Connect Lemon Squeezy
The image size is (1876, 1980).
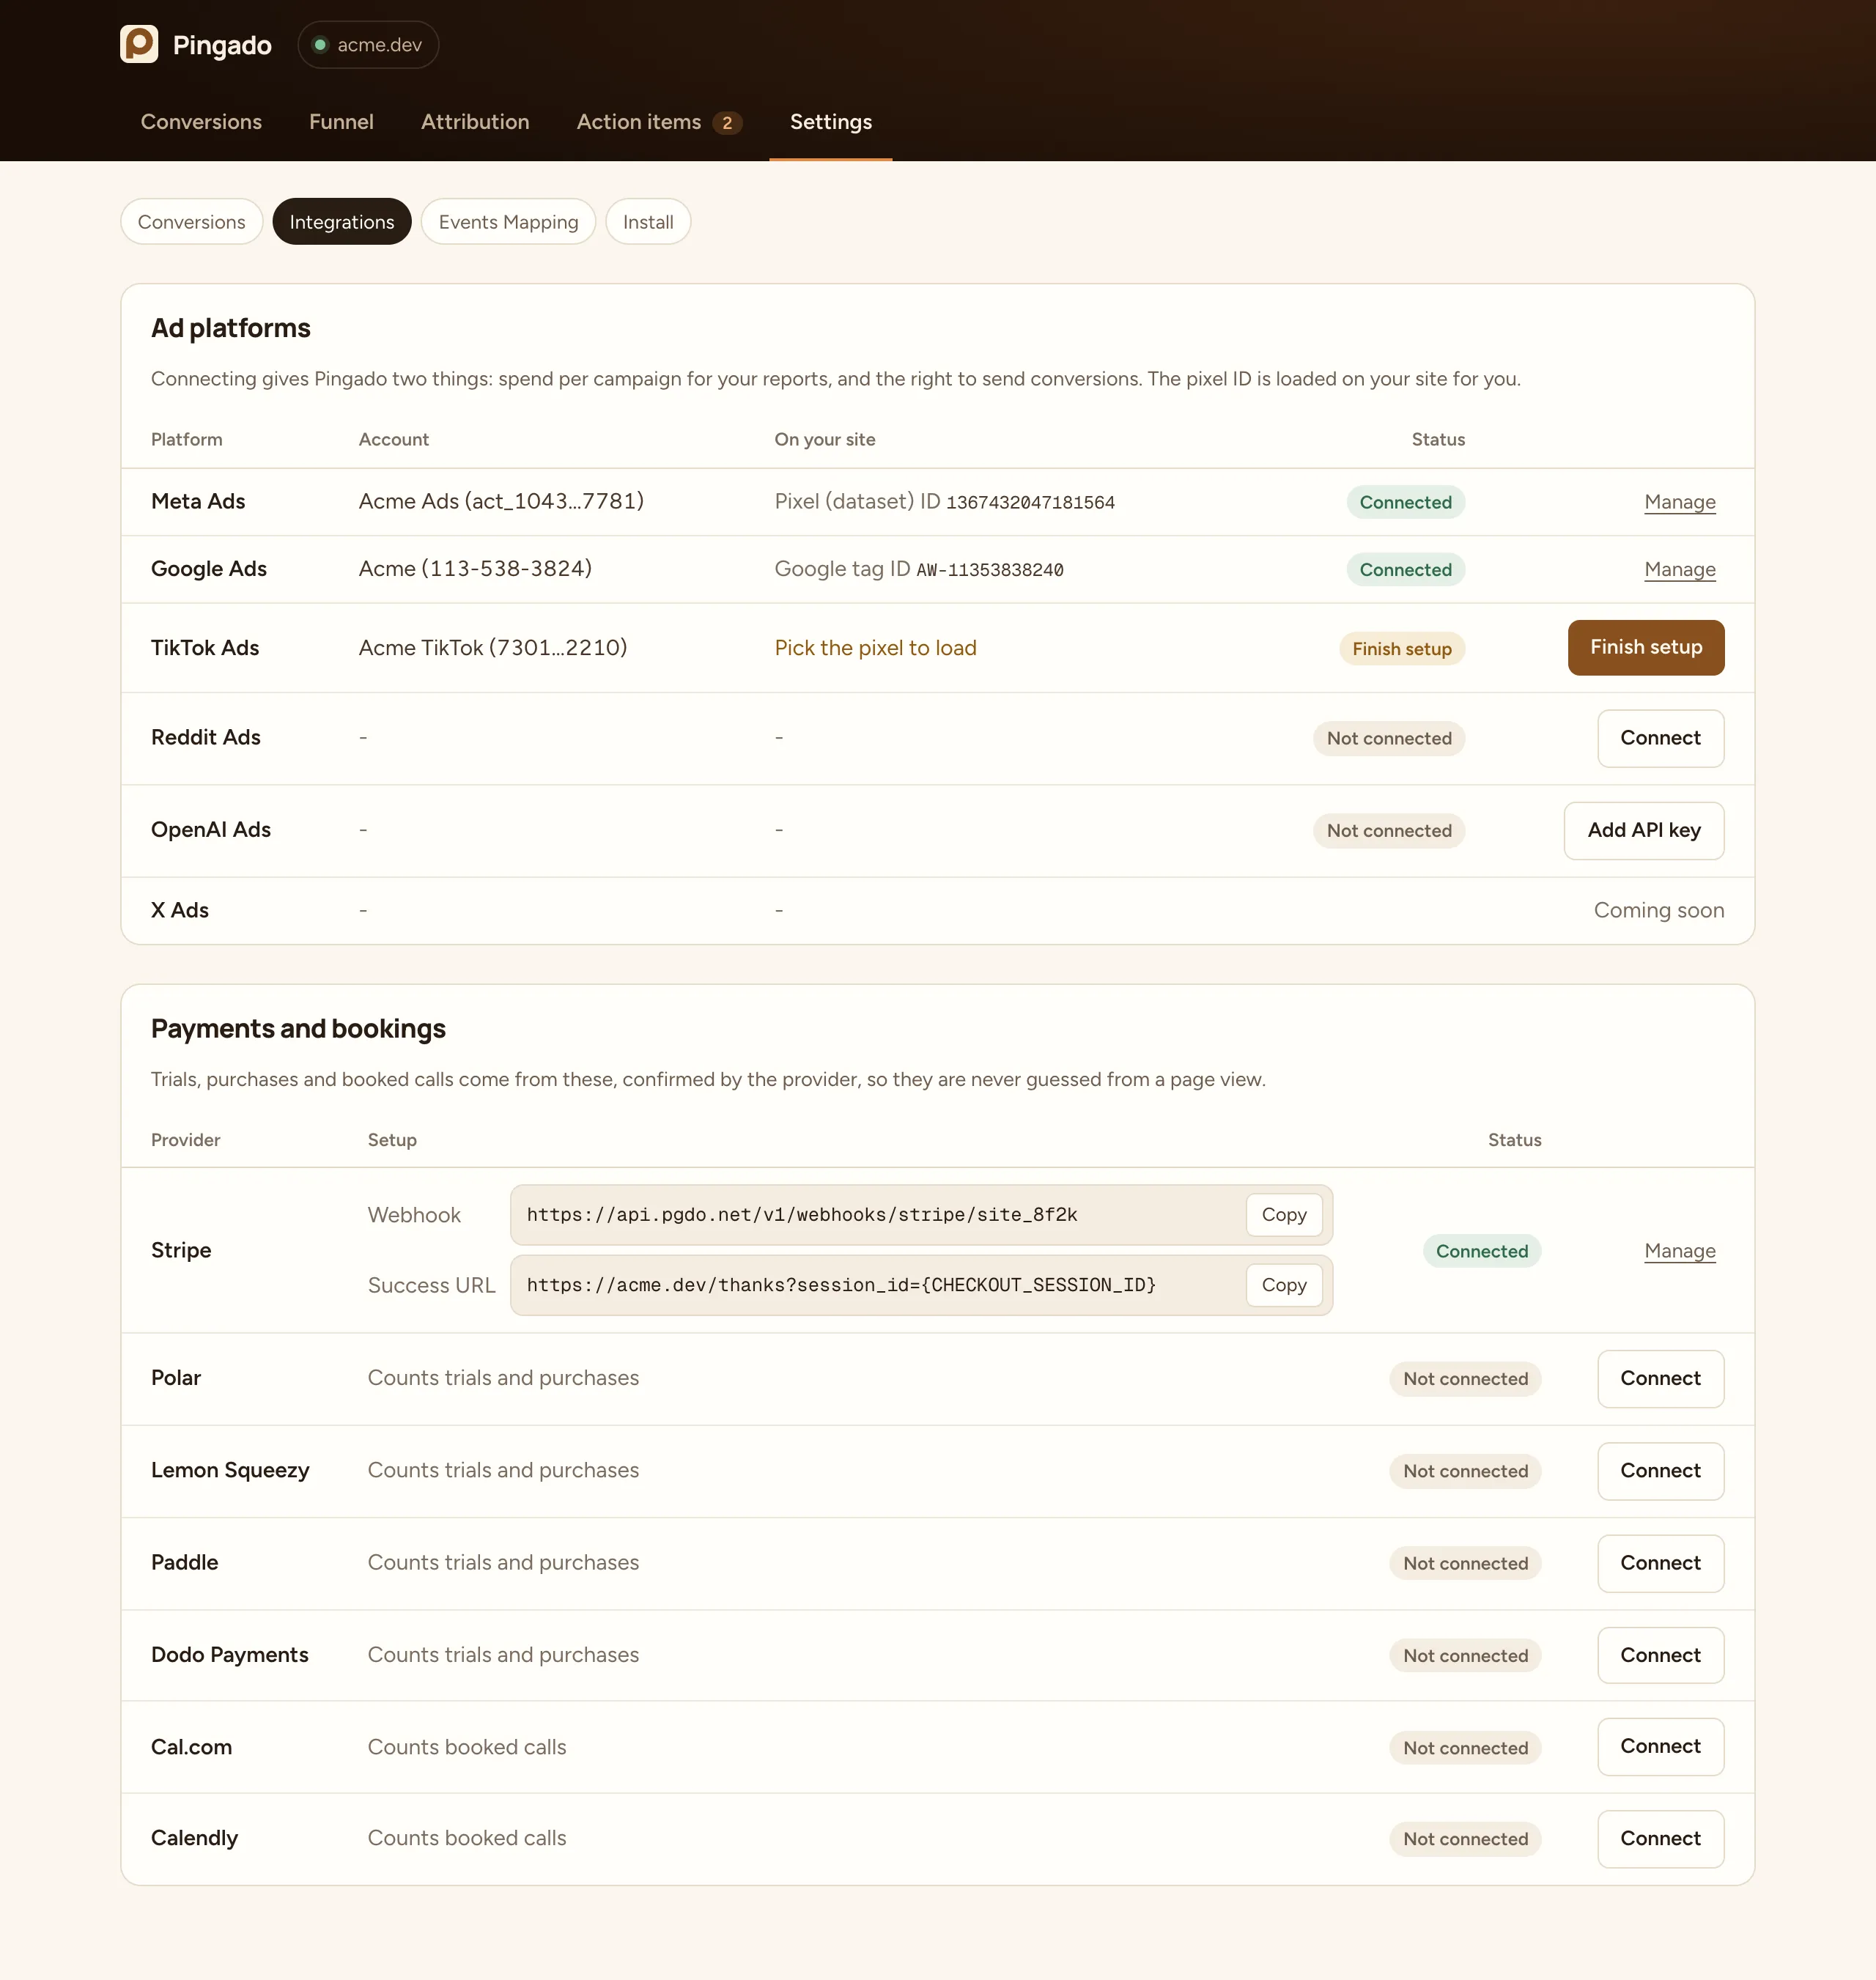click(1661, 1471)
